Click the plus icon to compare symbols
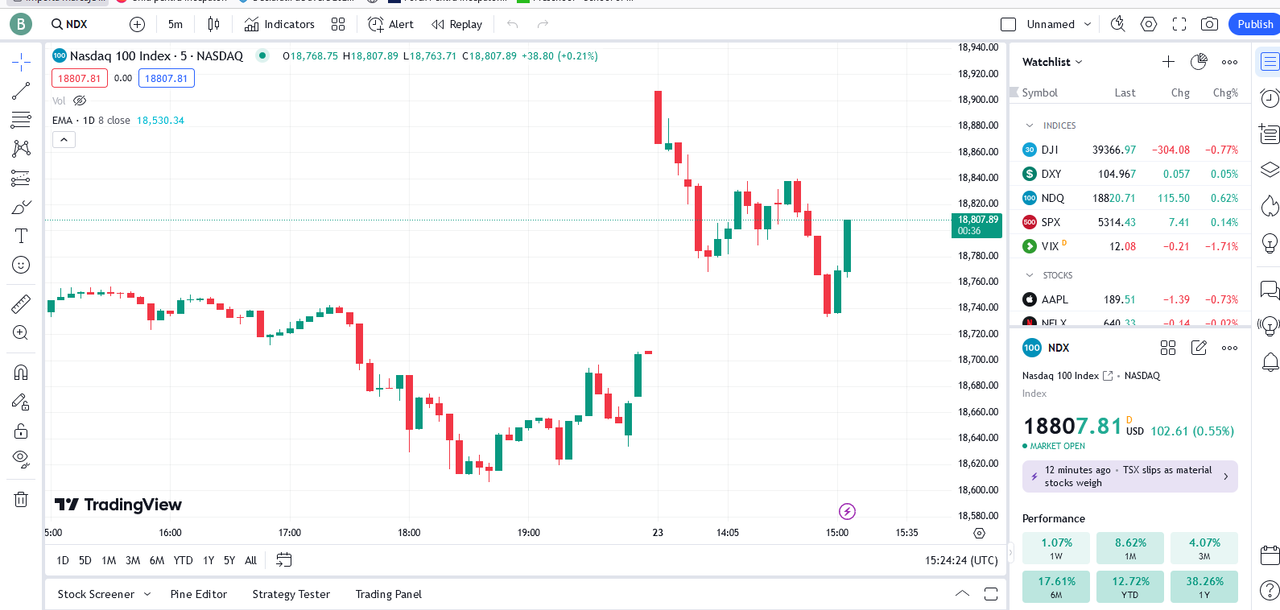Screen dimensions: 1280x610 137,24
